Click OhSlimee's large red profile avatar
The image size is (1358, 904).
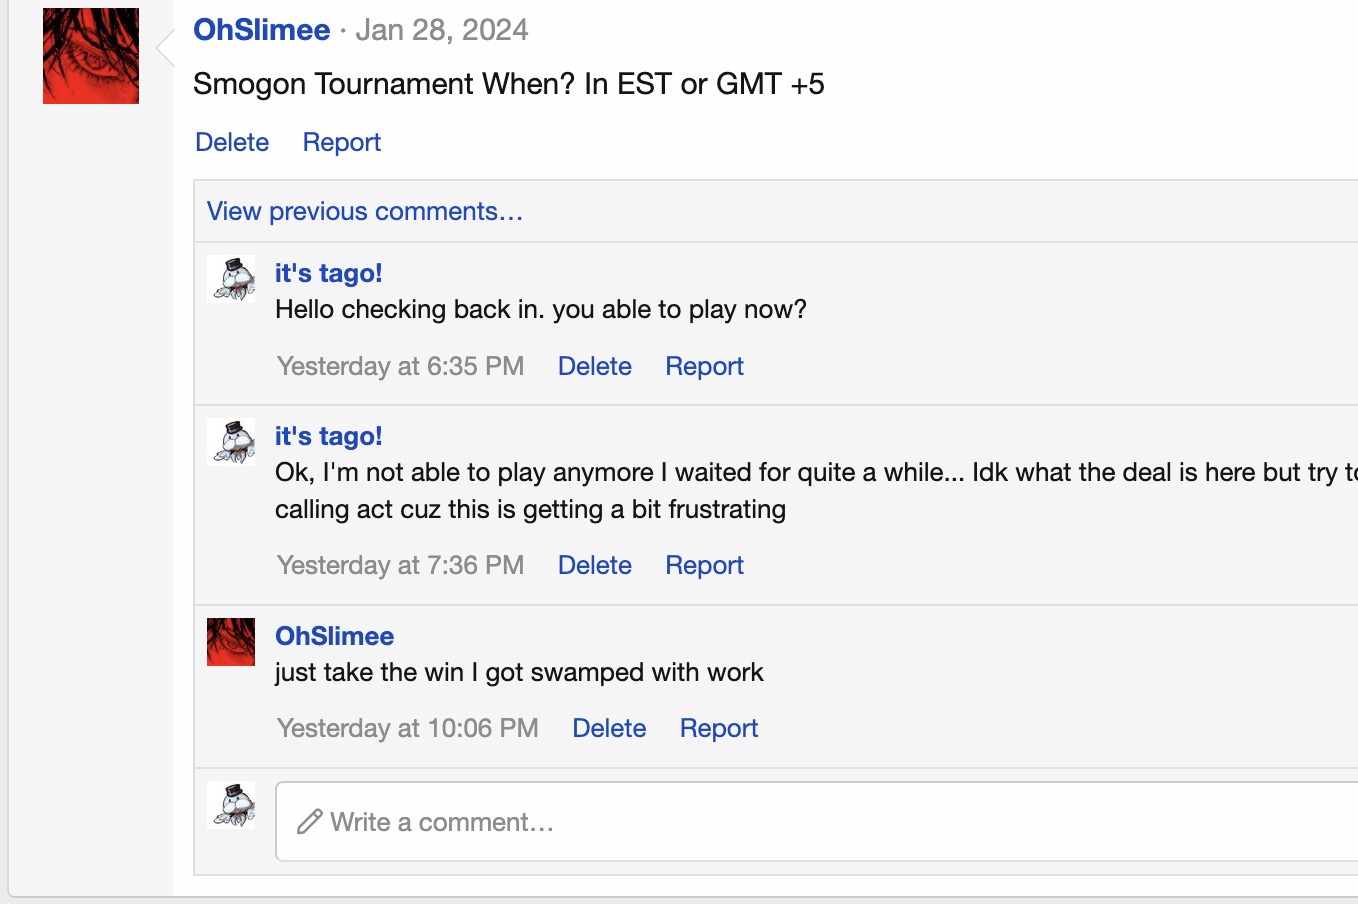(x=91, y=56)
